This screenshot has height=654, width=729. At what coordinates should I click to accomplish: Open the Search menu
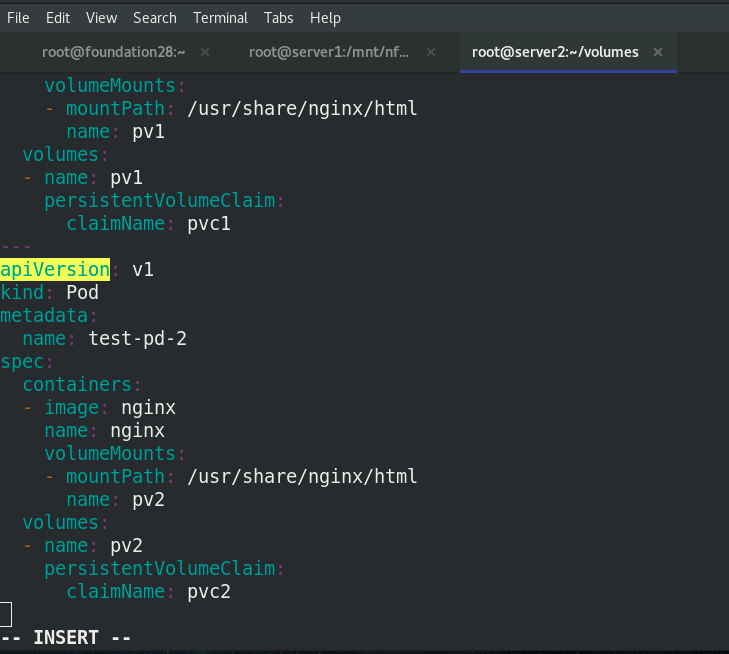(155, 18)
